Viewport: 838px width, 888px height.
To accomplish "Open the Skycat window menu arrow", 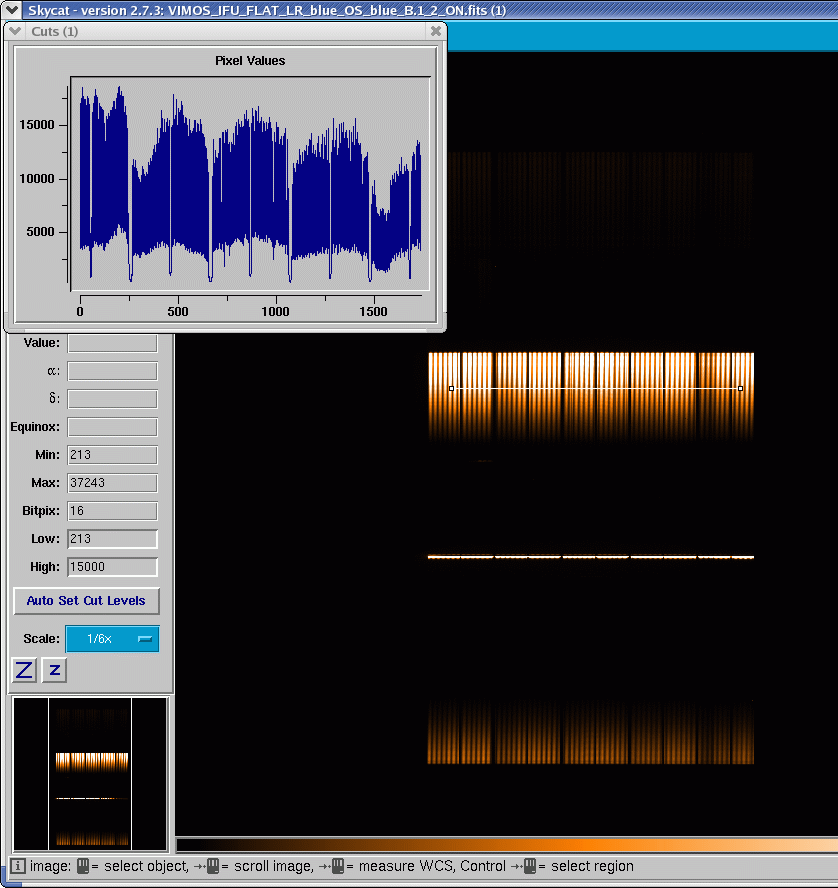I will (11, 10).
